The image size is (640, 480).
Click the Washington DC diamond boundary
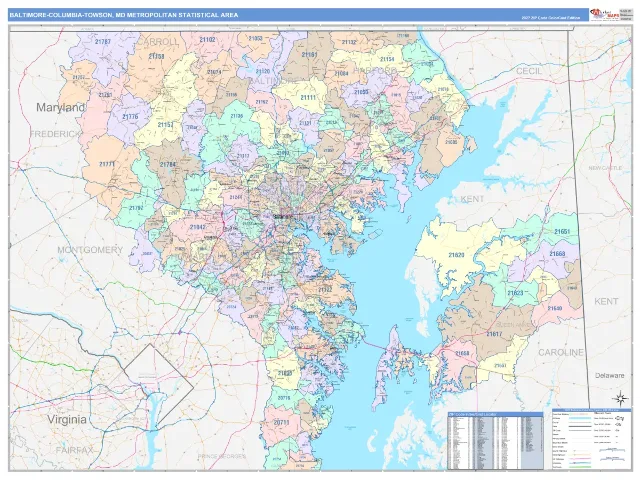pyautogui.click(x=159, y=385)
